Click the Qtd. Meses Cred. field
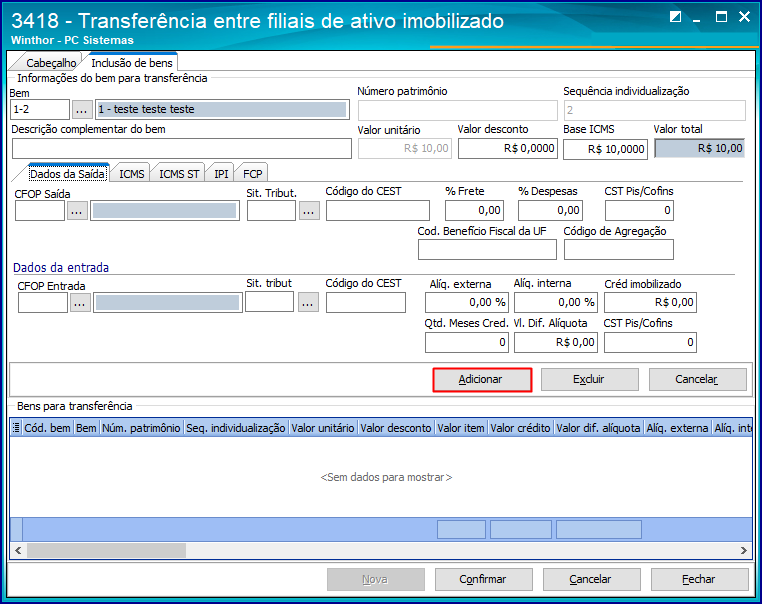The image size is (762, 604). (467, 343)
